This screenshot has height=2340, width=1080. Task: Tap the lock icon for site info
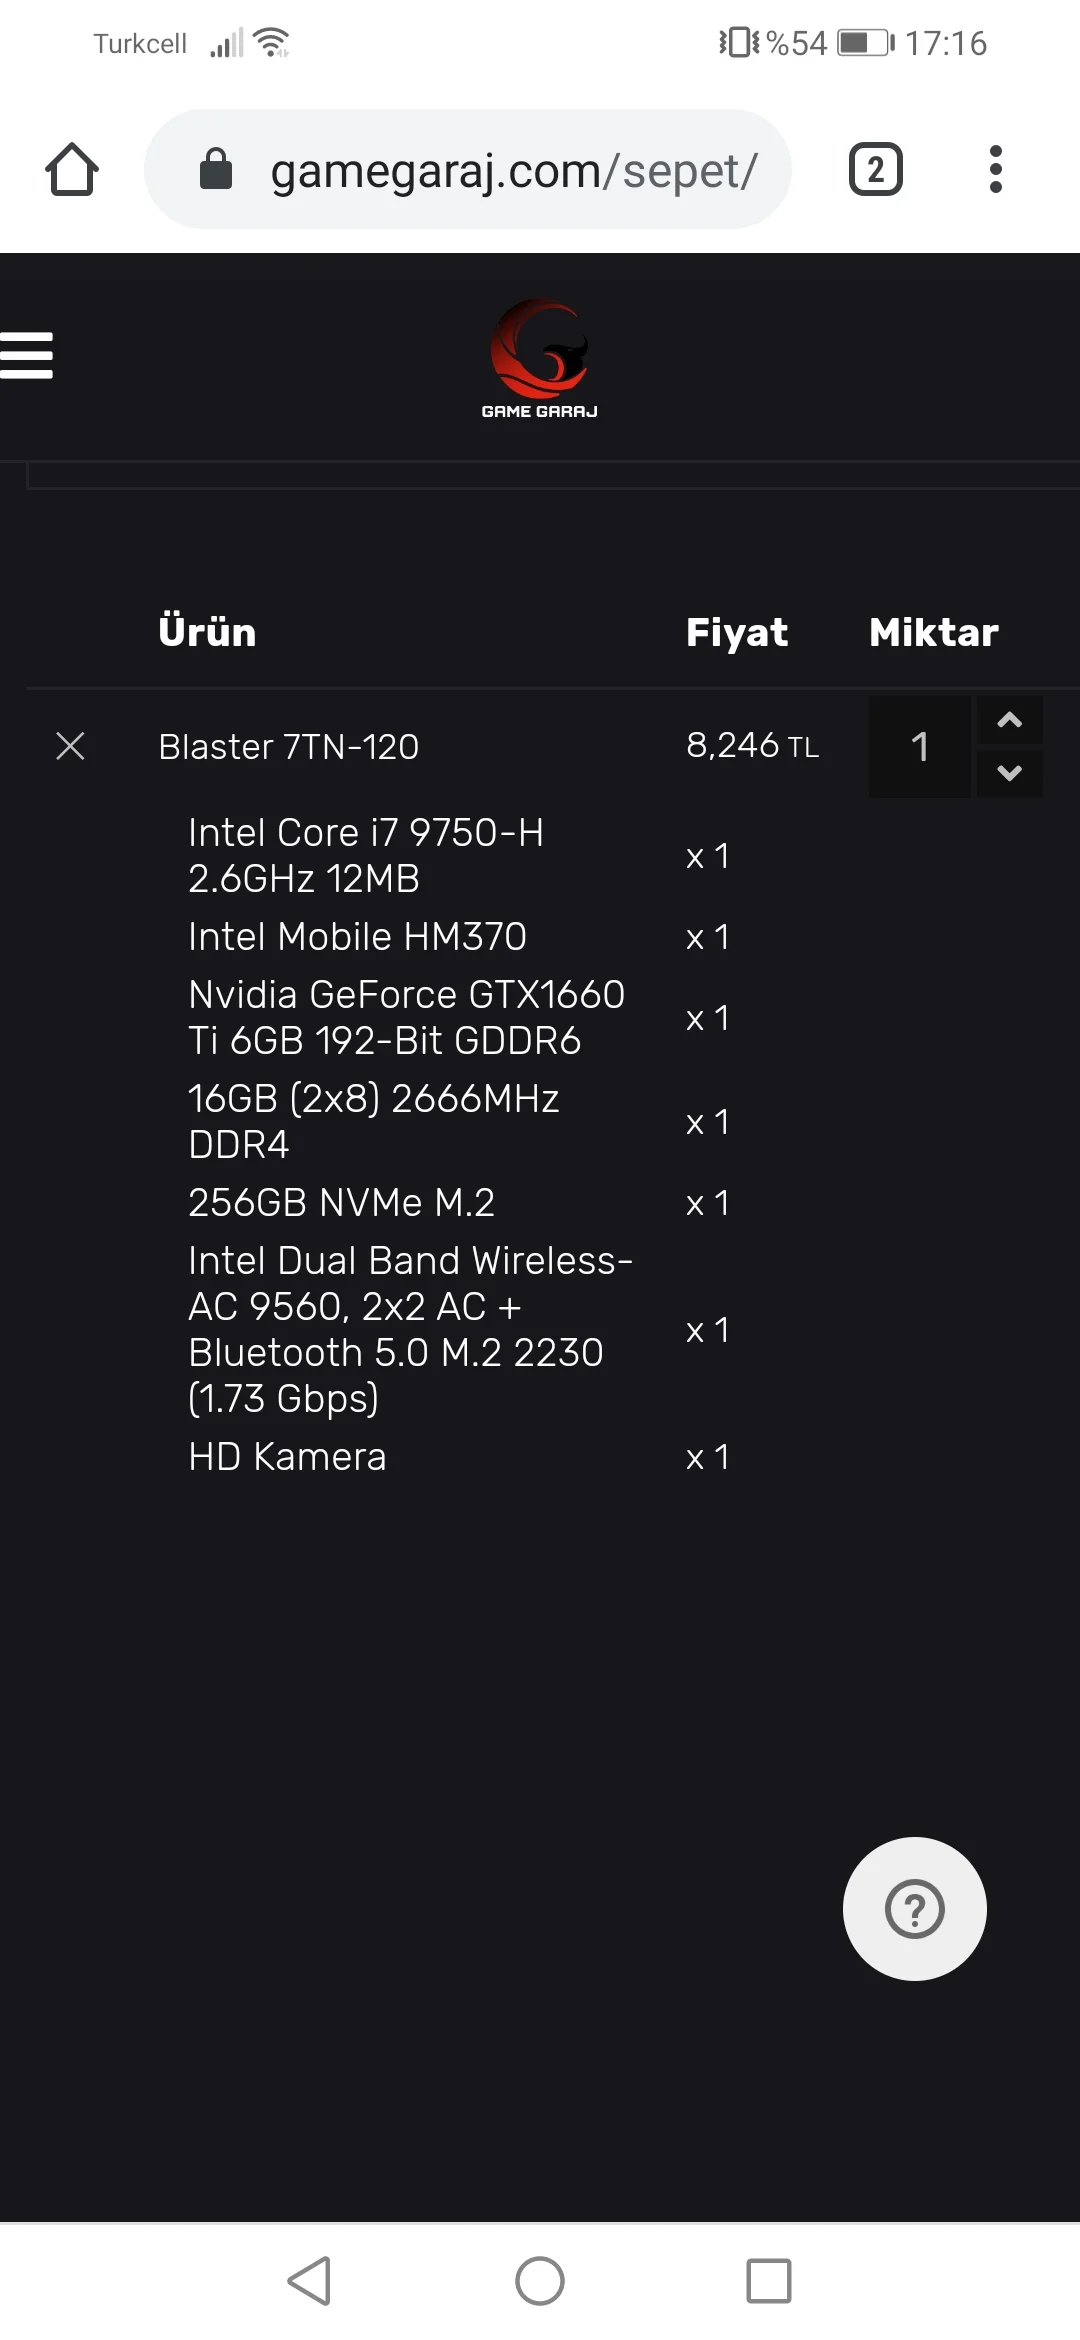click(x=216, y=169)
